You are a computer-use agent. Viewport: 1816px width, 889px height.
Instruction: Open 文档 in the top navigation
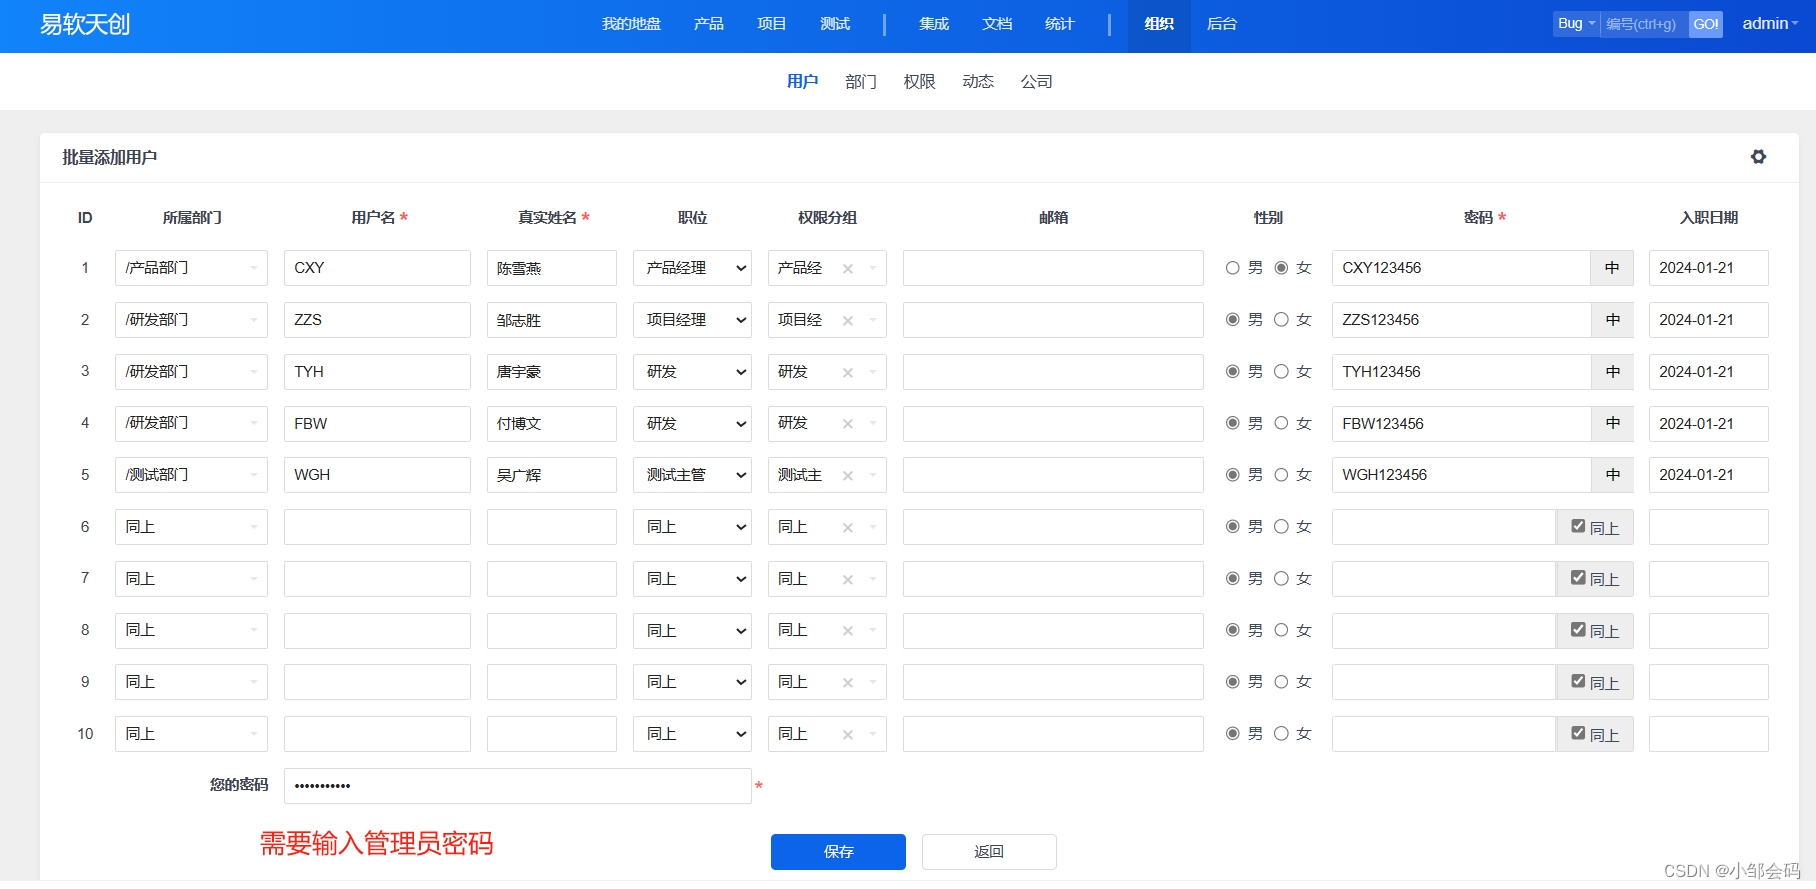tap(997, 24)
